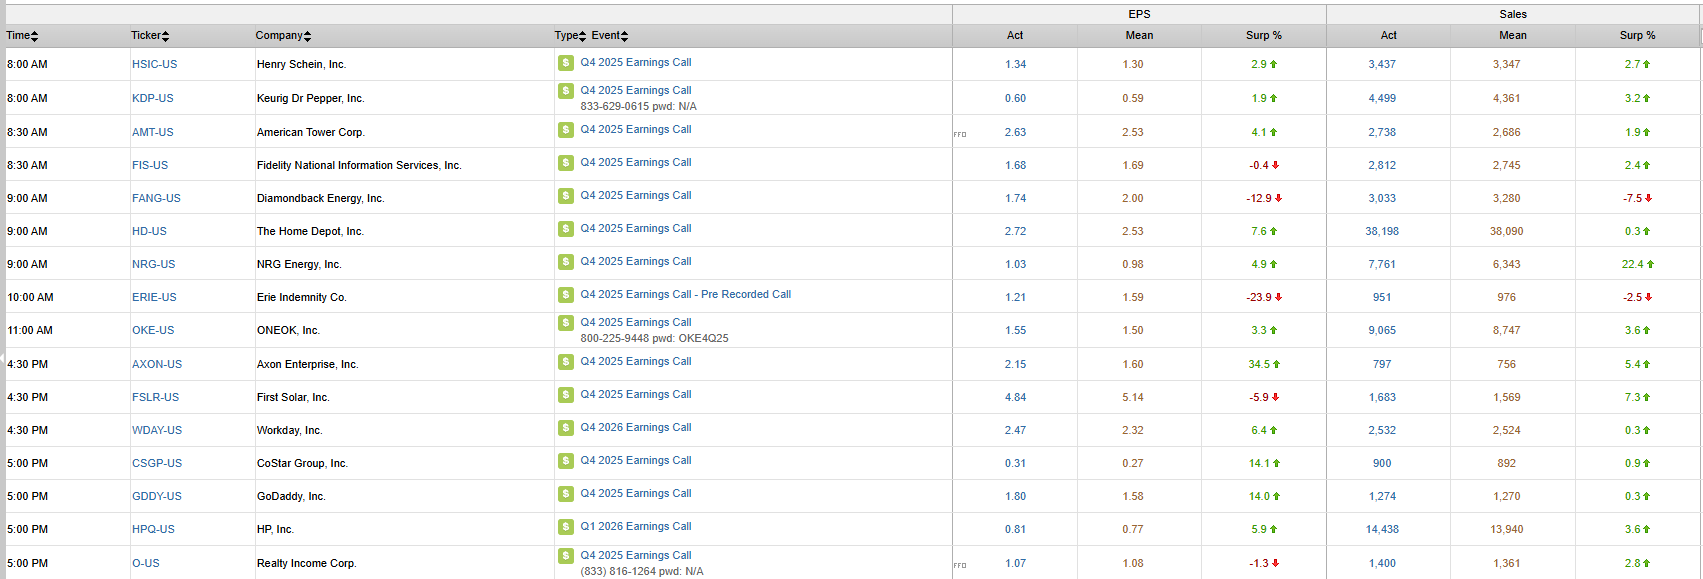Click Home Depot's actual sales value 38,198
Image resolution: width=1703 pixels, height=579 pixels.
coord(1381,232)
